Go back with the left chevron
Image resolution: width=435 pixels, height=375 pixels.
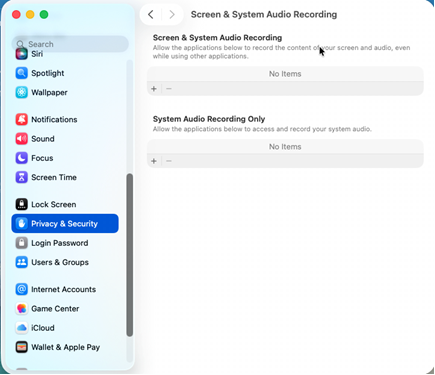pyautogui.click(x=151, y=14)
